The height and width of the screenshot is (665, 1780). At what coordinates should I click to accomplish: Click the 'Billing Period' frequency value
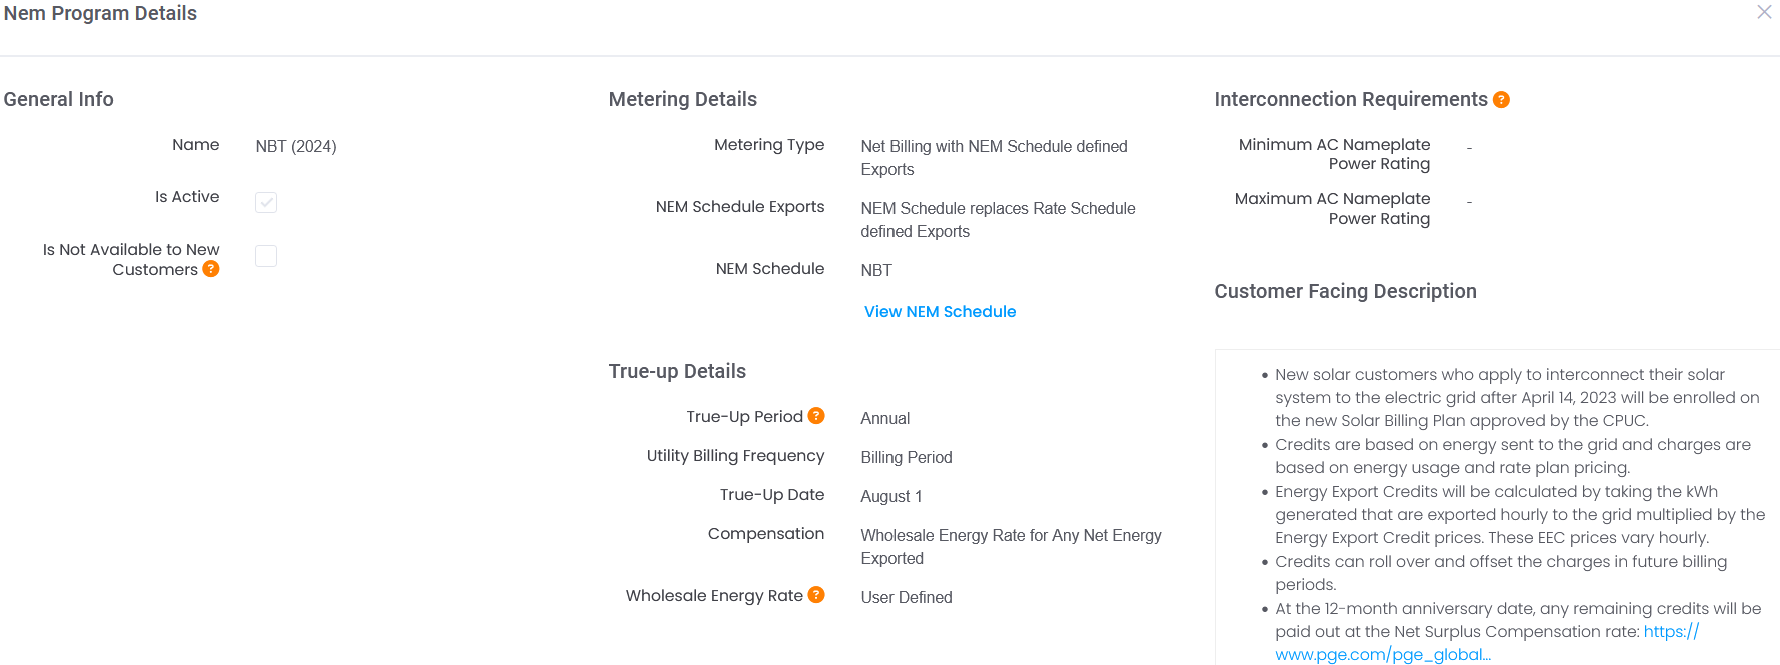(x=906, y=456)
